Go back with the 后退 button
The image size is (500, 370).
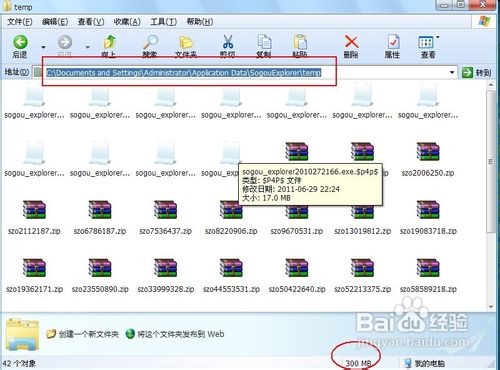pos(20,47)
